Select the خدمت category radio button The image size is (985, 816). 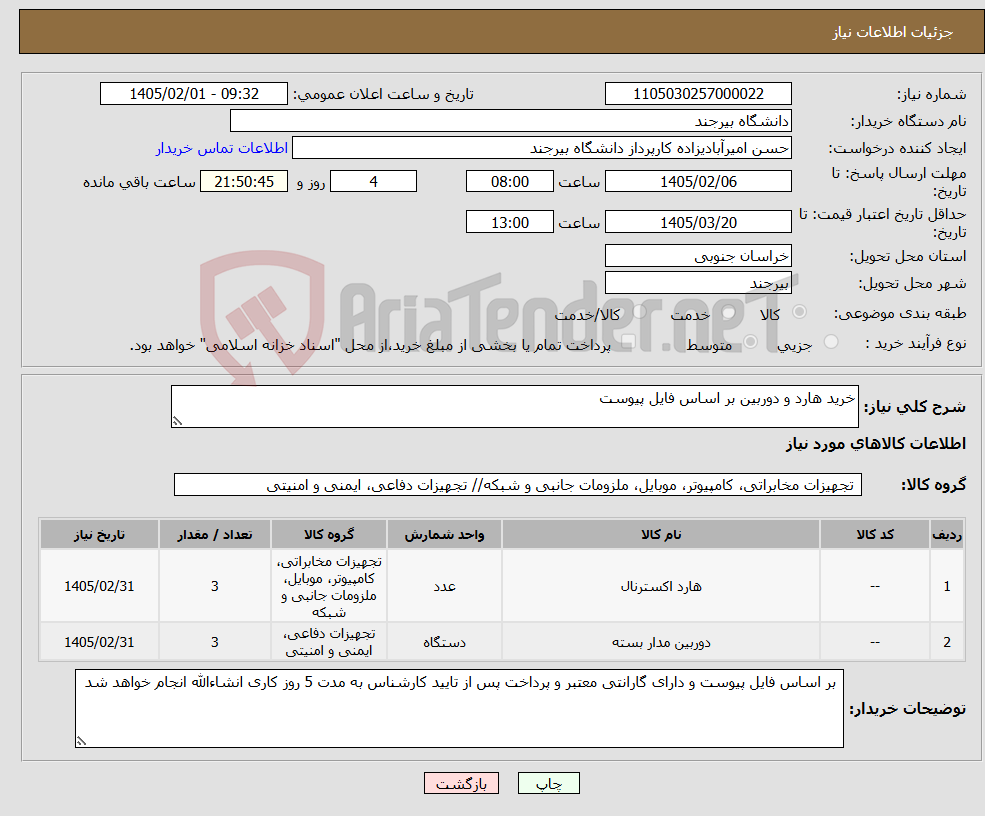tap(729, 312)
